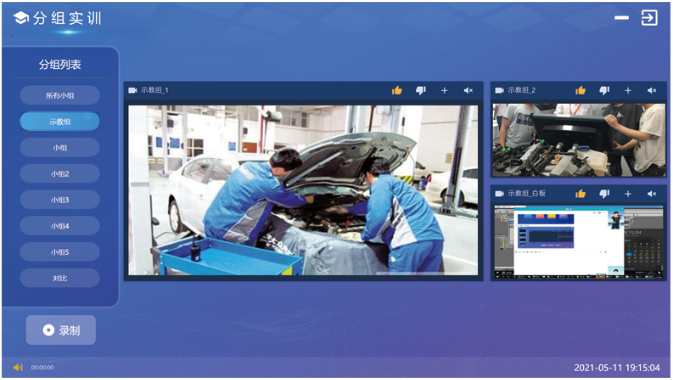Start recording with the 录制 button
The image size is (673, 380).
(61, 330)
